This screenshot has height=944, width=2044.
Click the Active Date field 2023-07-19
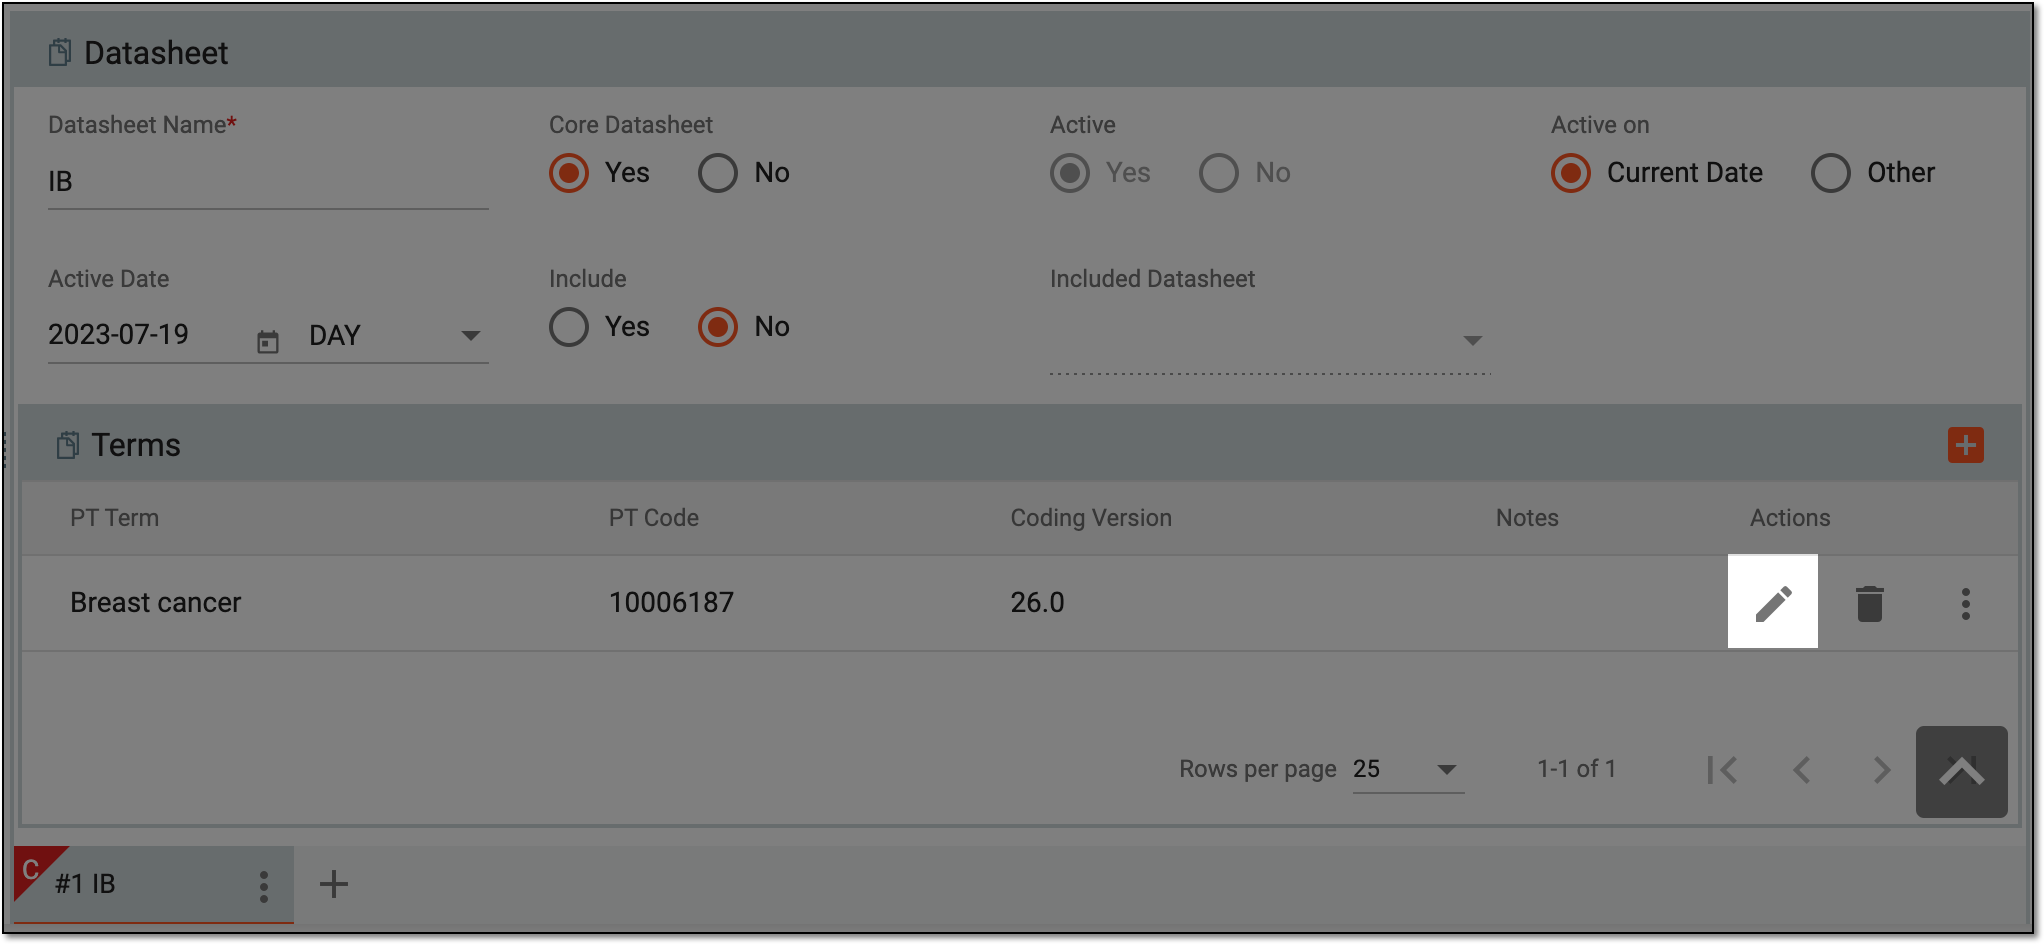click(x=146, y=335)
